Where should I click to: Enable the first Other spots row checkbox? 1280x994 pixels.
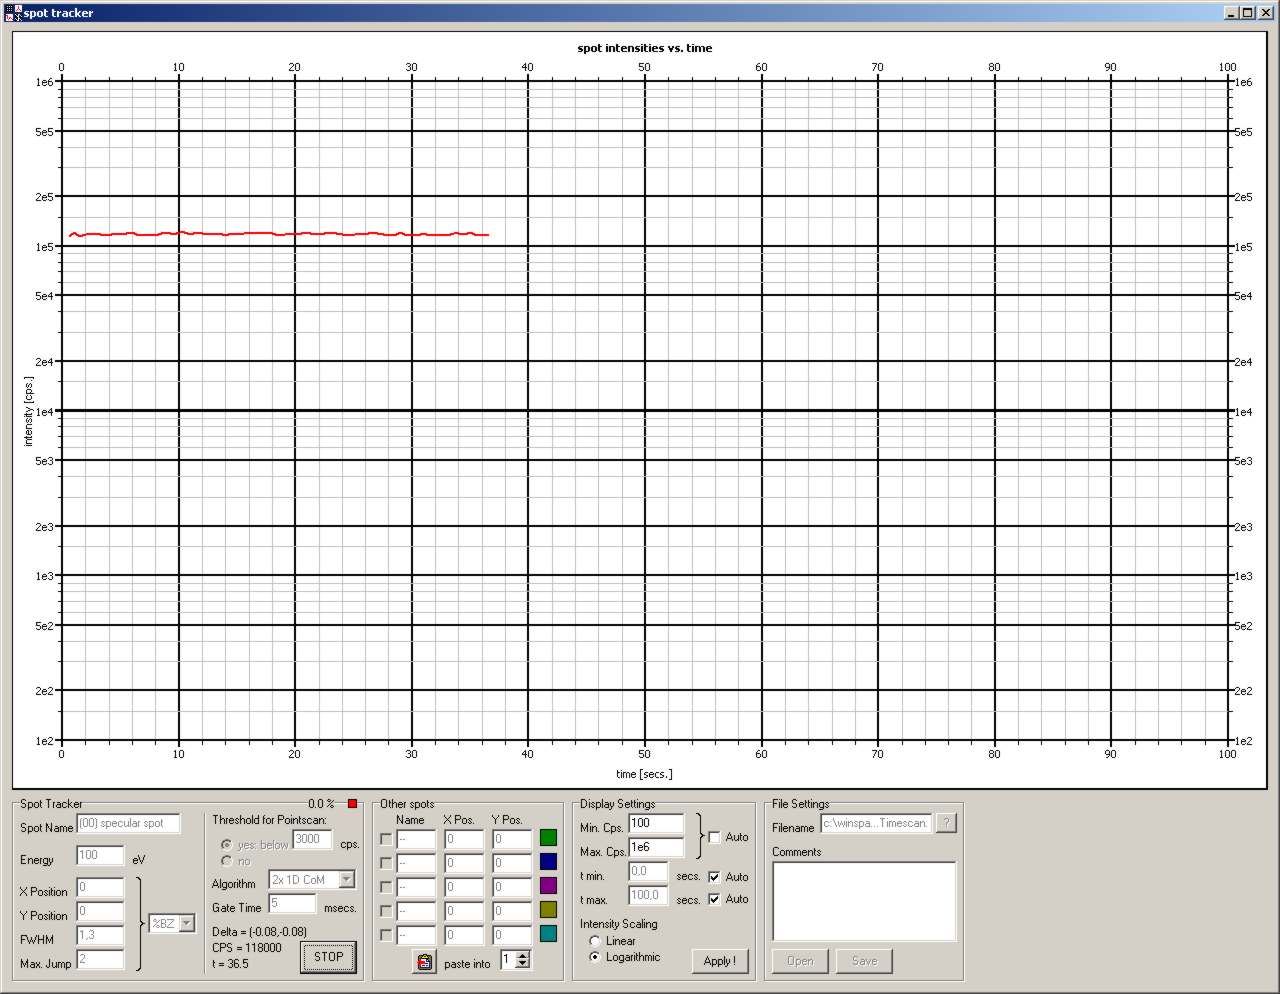coord(386,839)
